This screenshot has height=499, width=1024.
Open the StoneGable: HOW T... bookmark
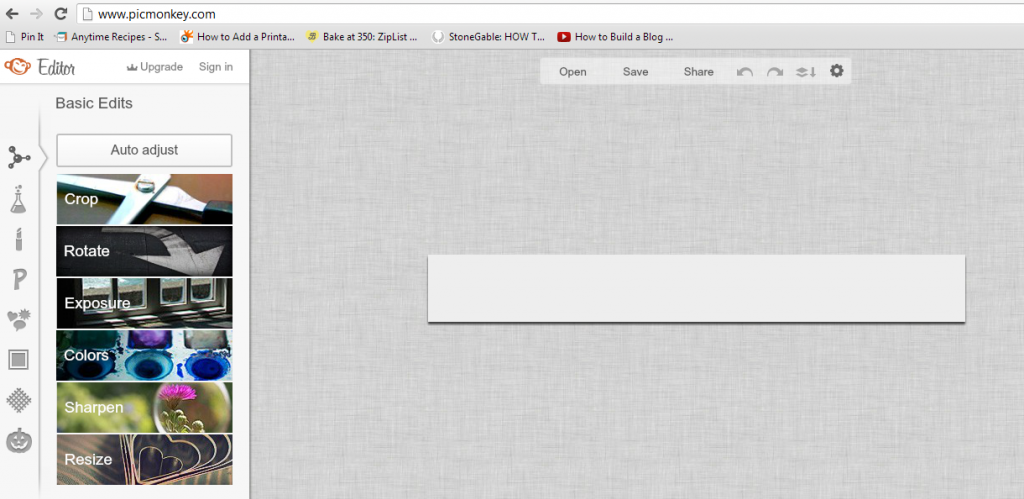pos(489,37)
